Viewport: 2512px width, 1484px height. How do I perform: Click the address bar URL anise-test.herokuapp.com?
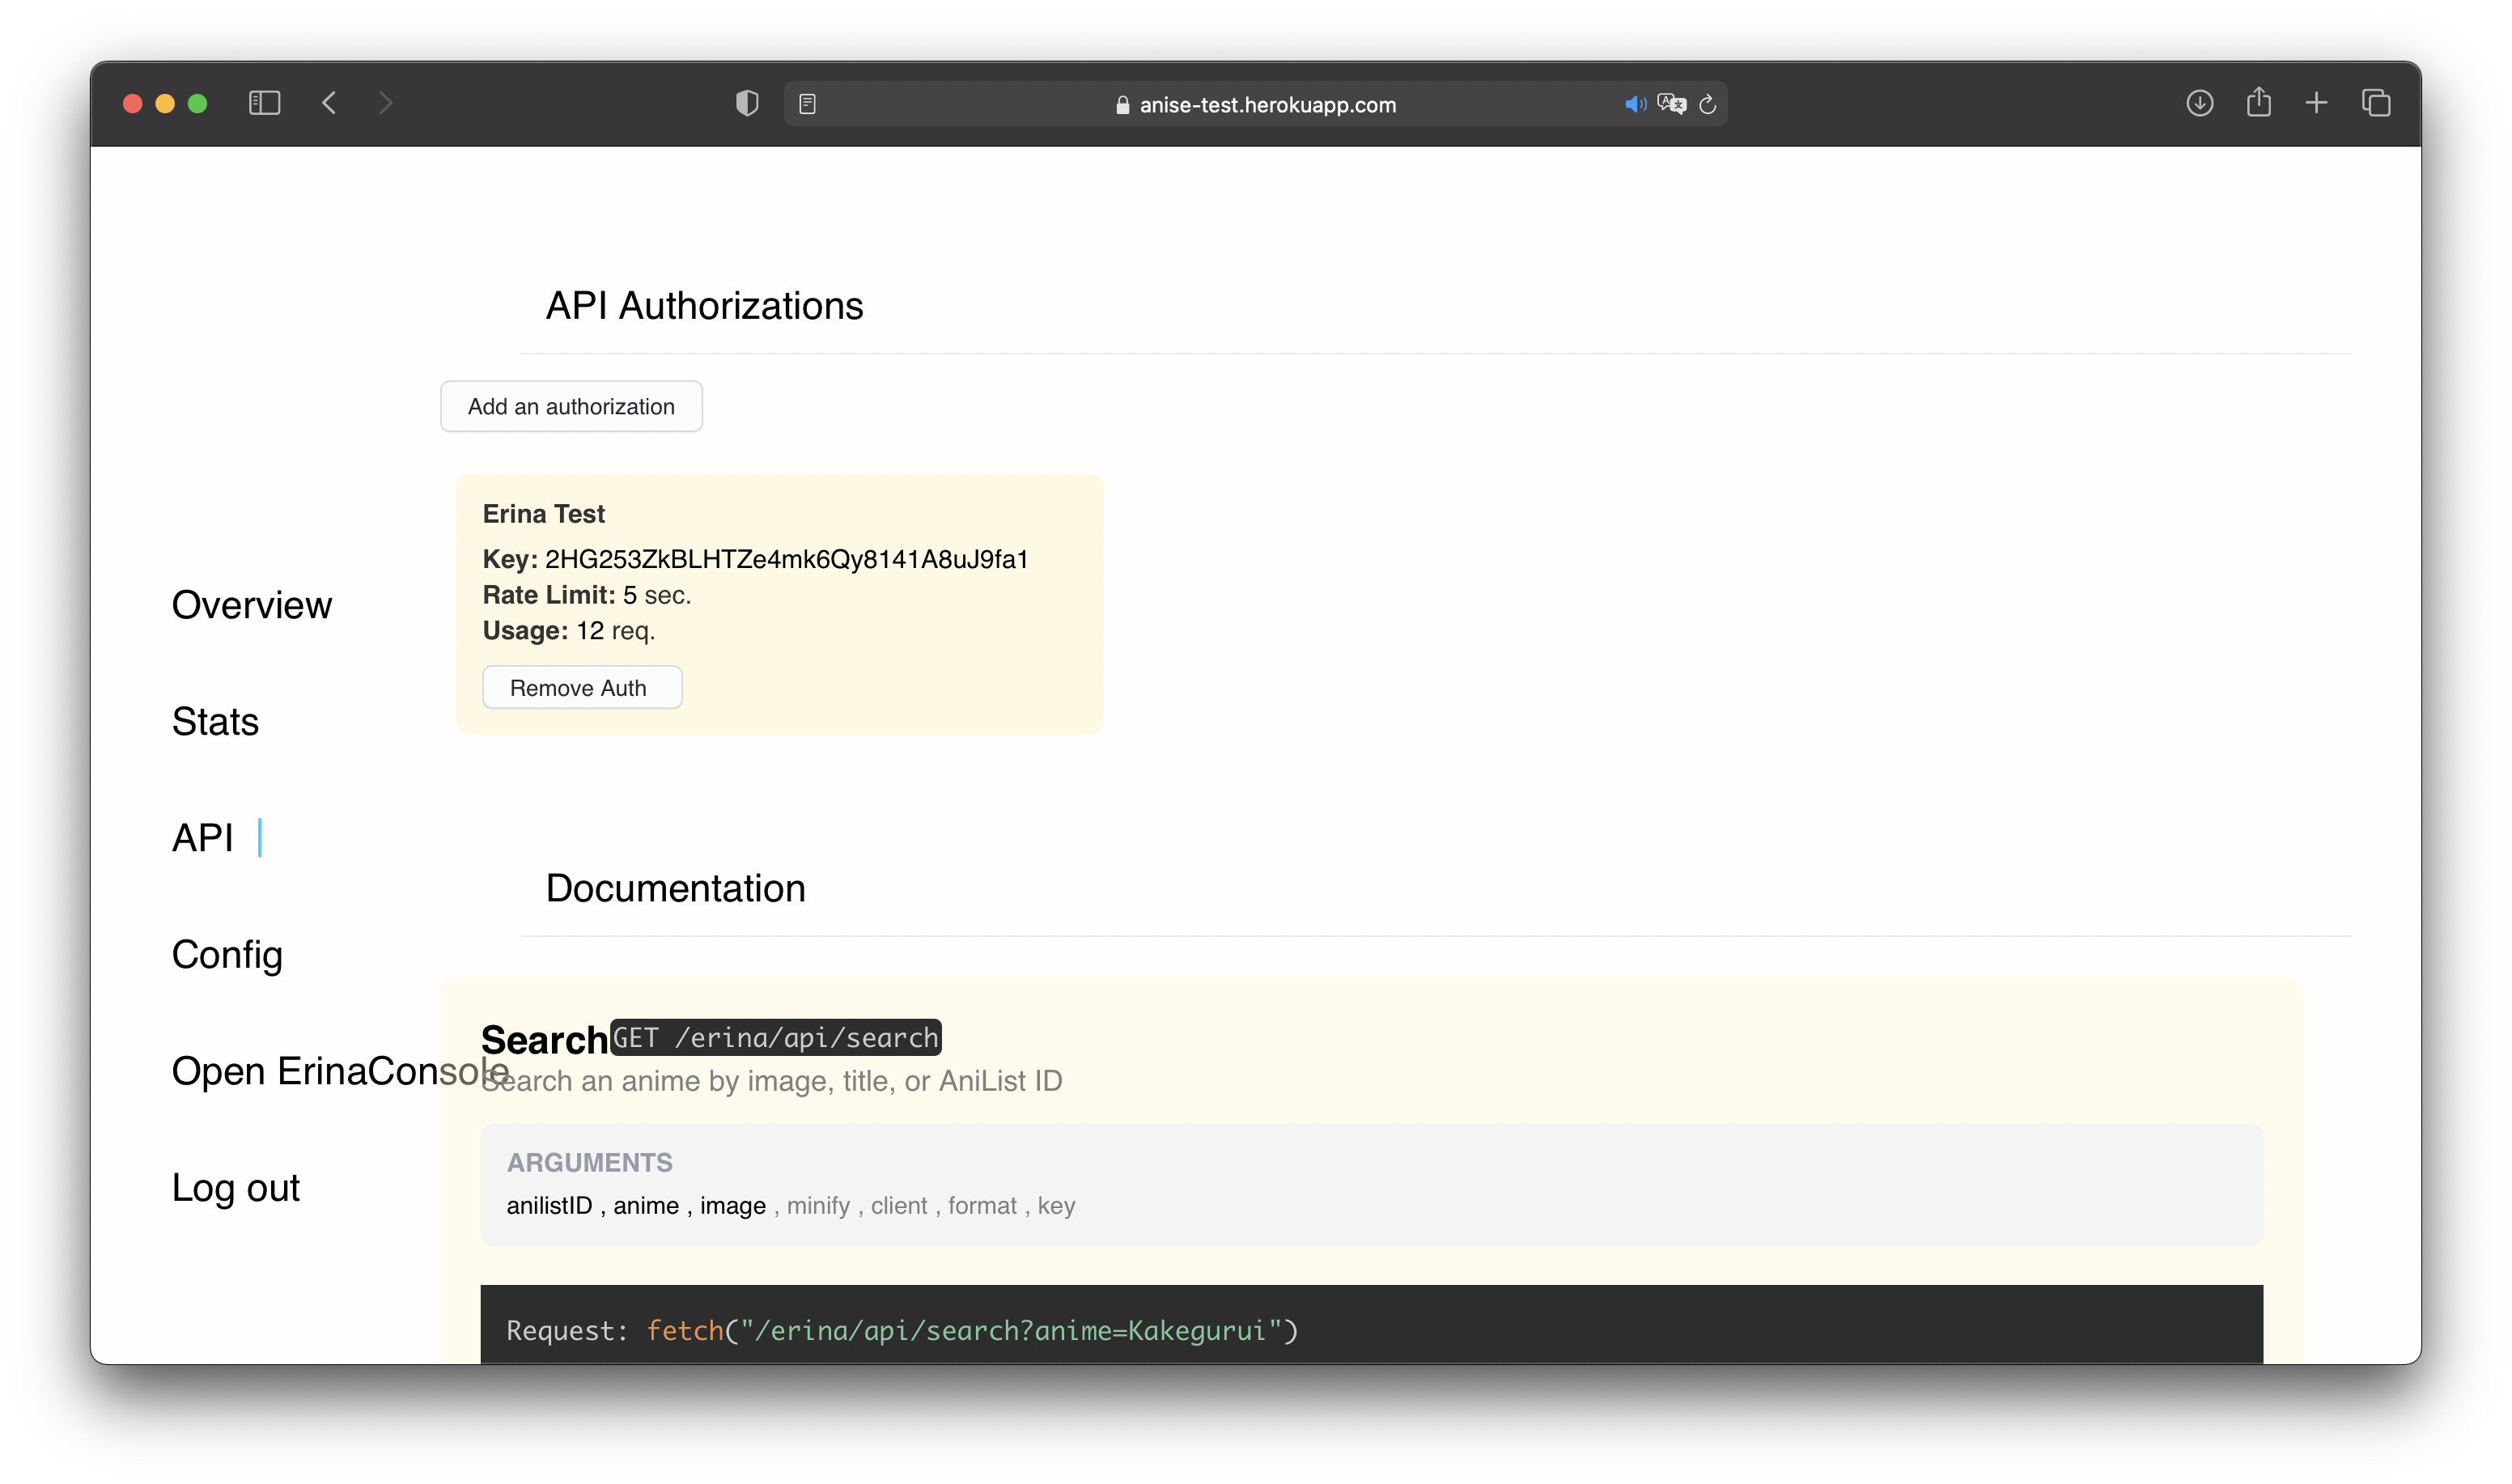1267,105
